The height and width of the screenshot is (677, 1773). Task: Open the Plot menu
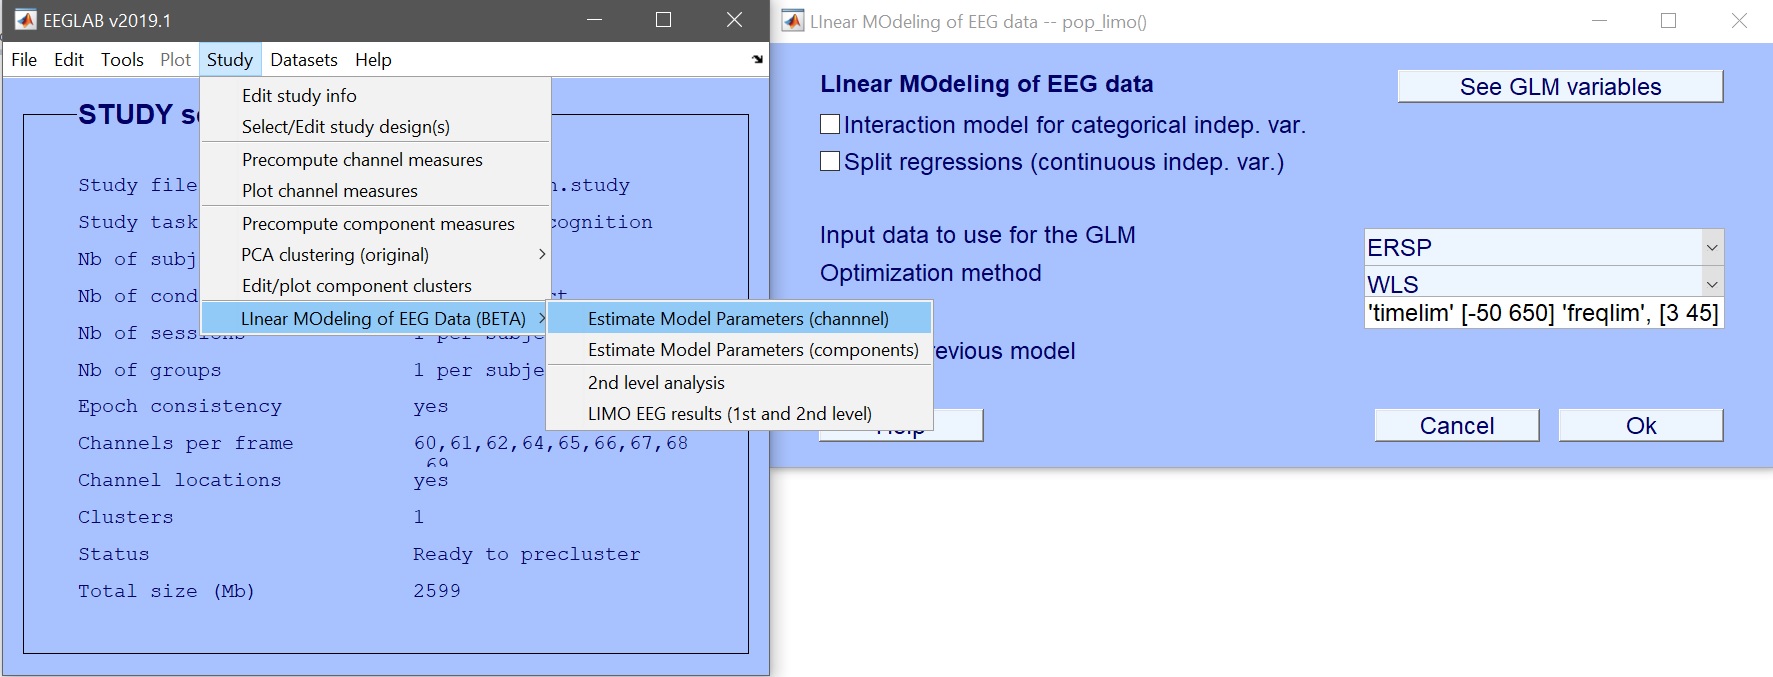tap(175, 60)
